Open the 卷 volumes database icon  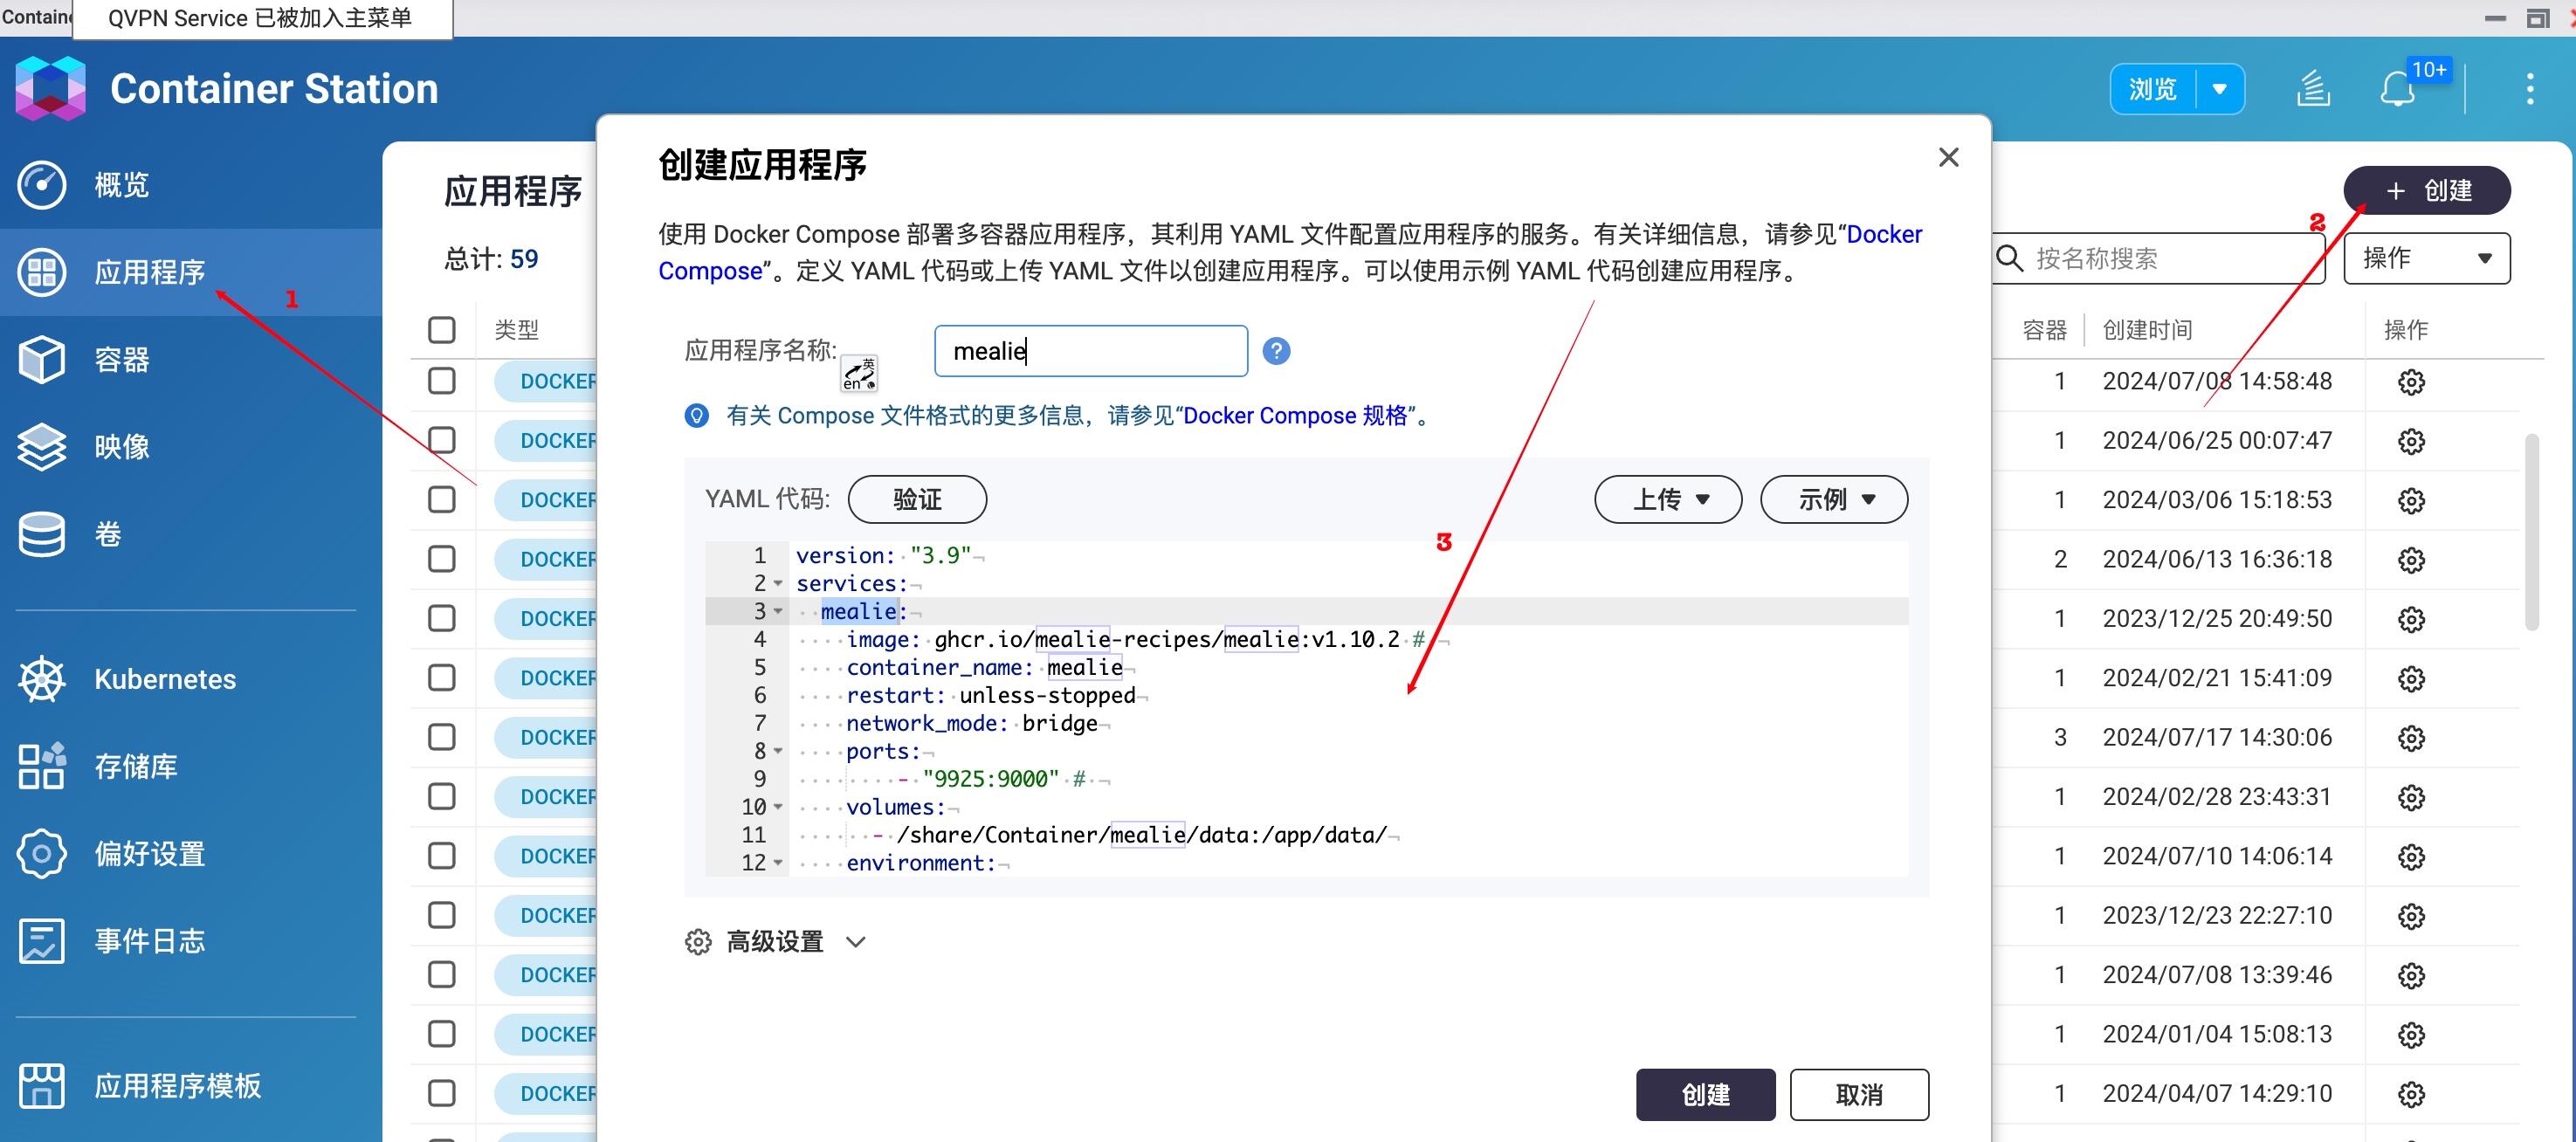coord(42,534)
